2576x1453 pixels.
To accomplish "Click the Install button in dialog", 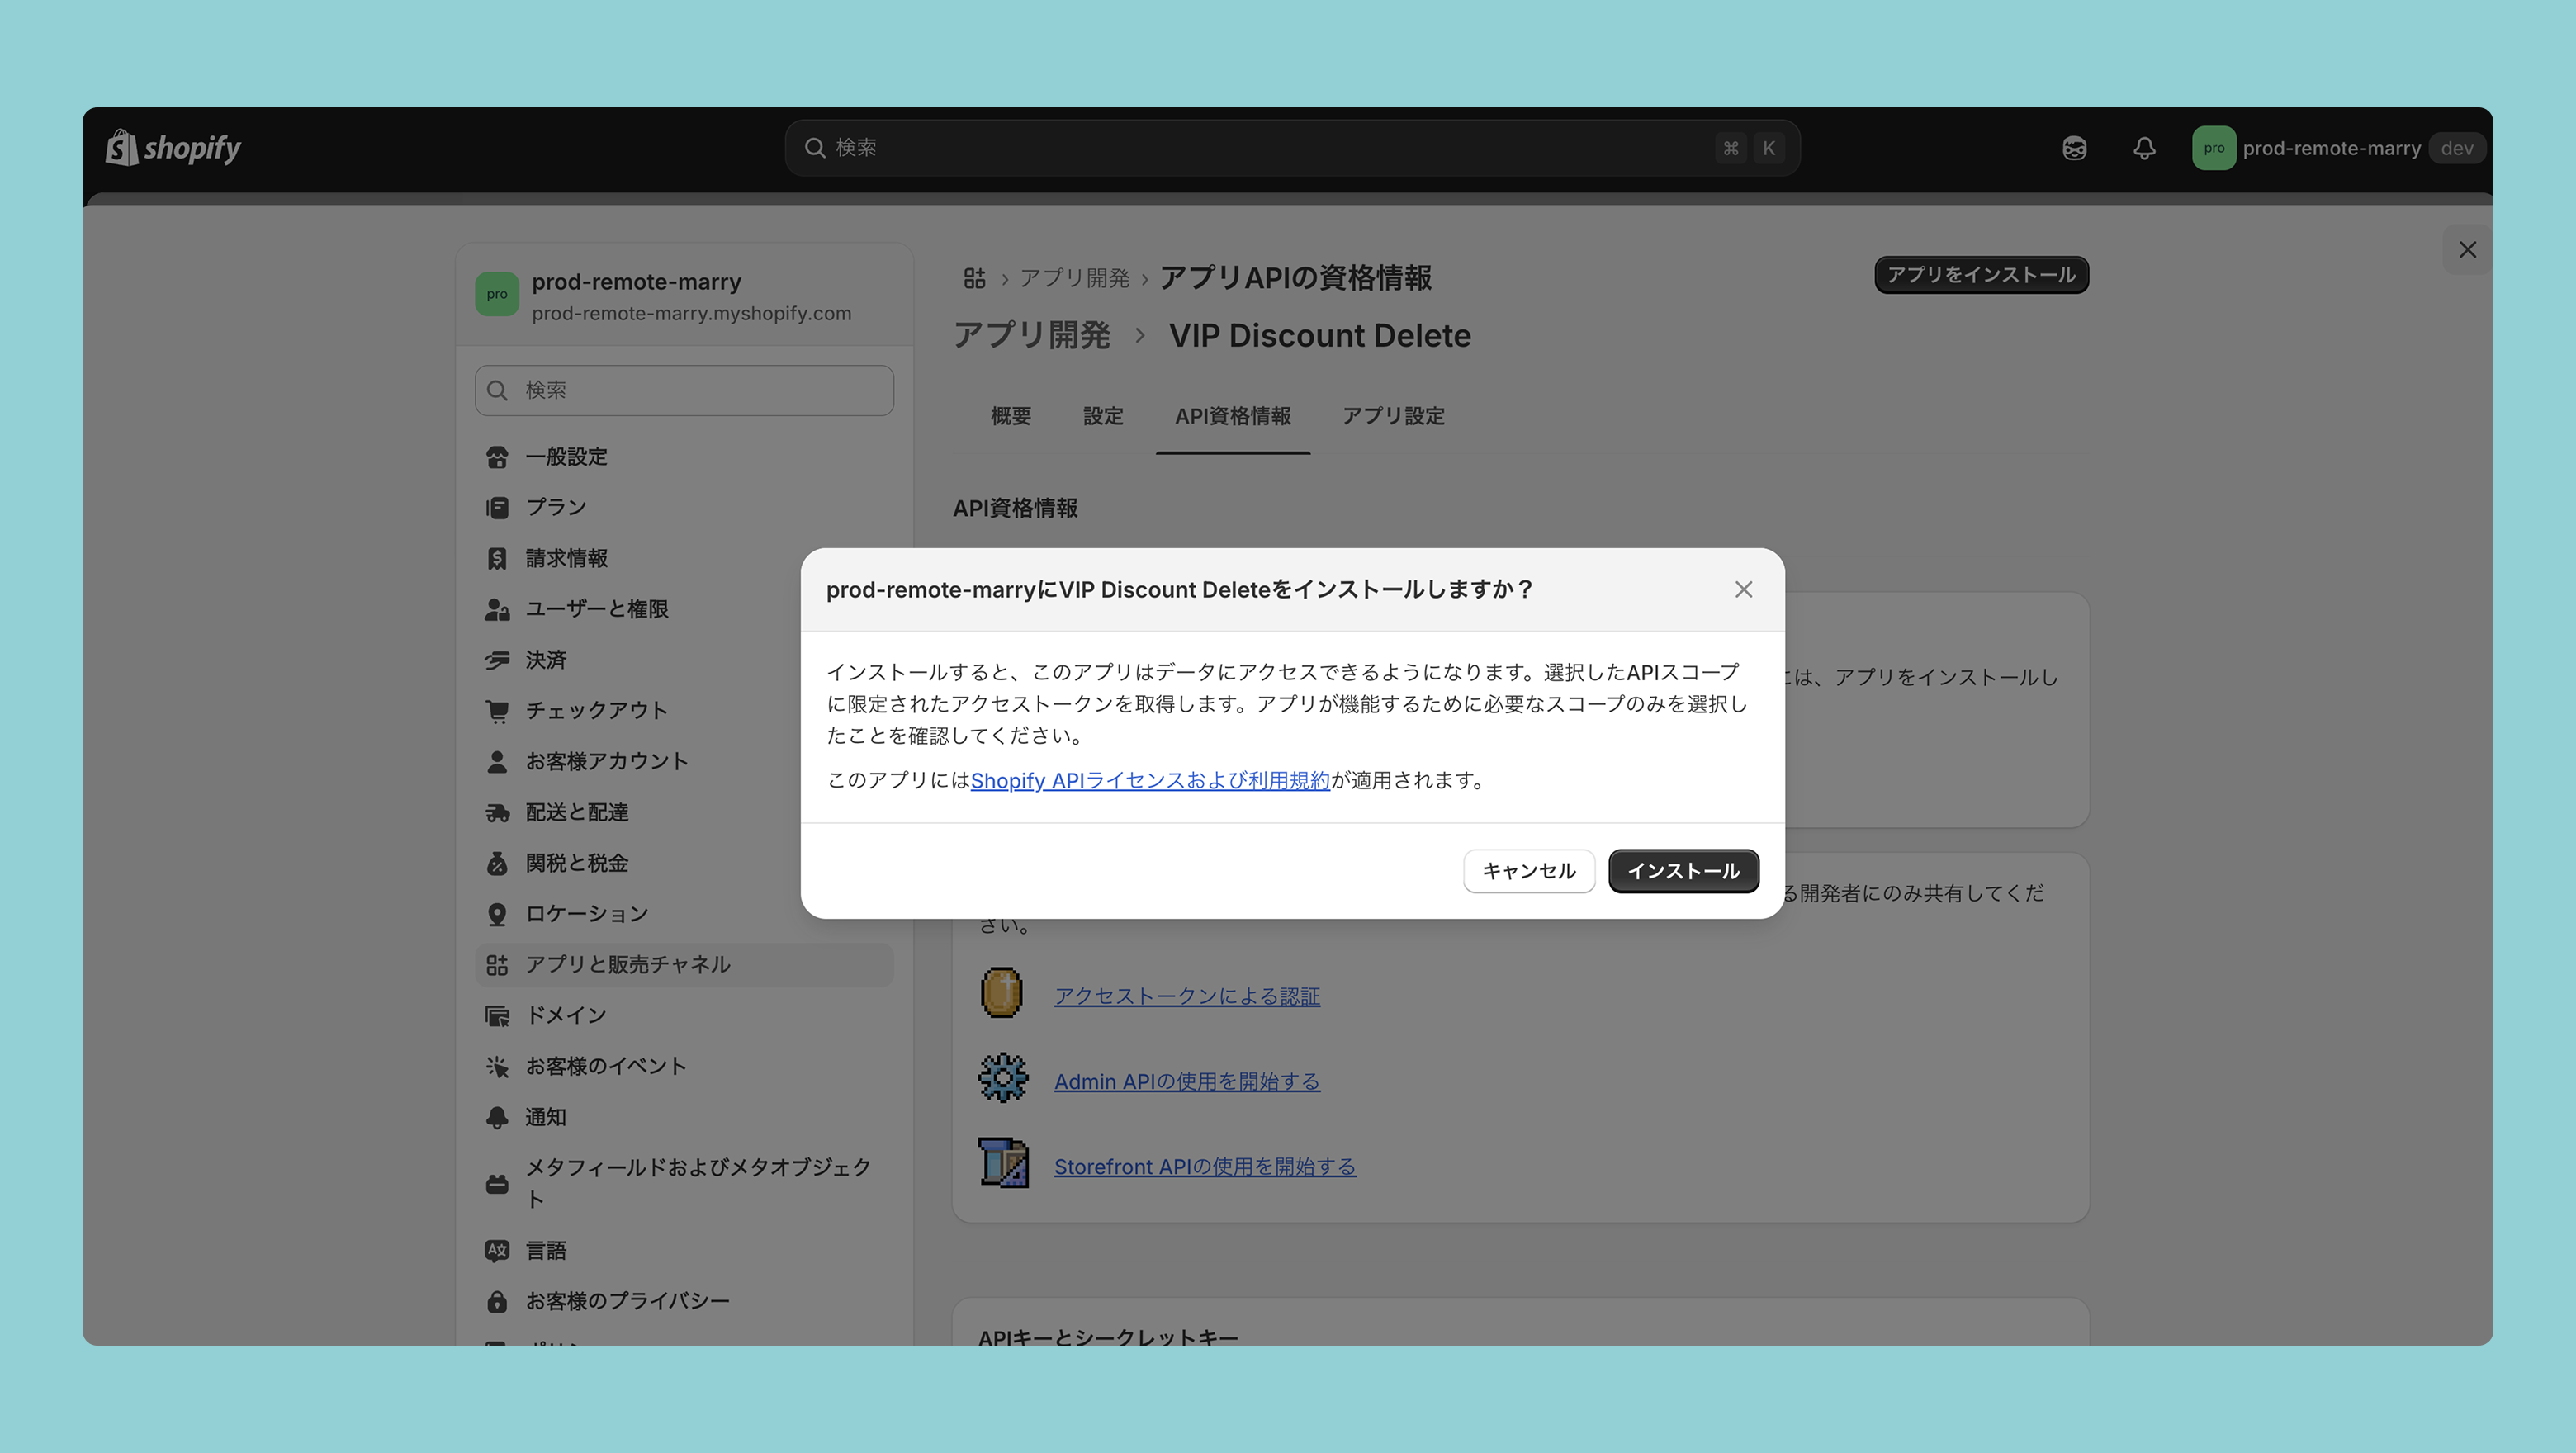I will click(1683, 870).
